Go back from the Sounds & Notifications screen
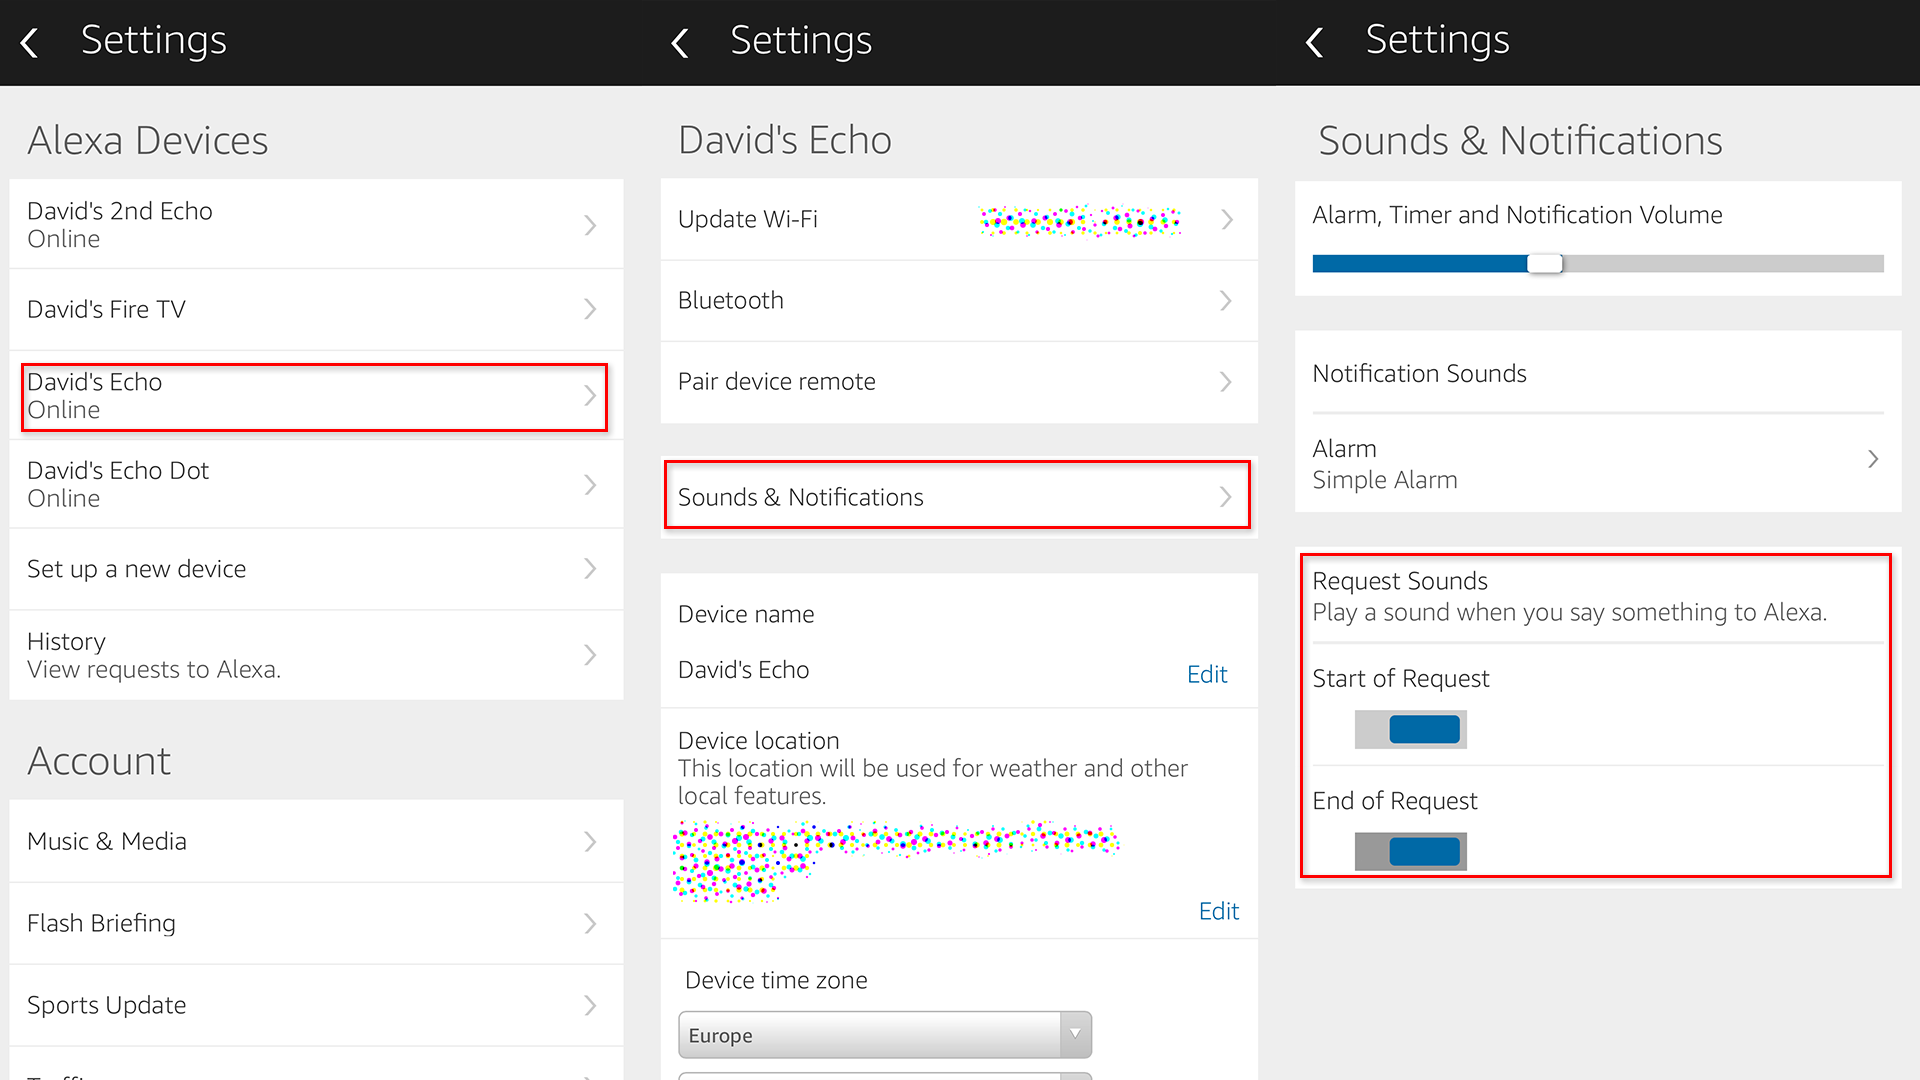 click(x=1315, y=42)
